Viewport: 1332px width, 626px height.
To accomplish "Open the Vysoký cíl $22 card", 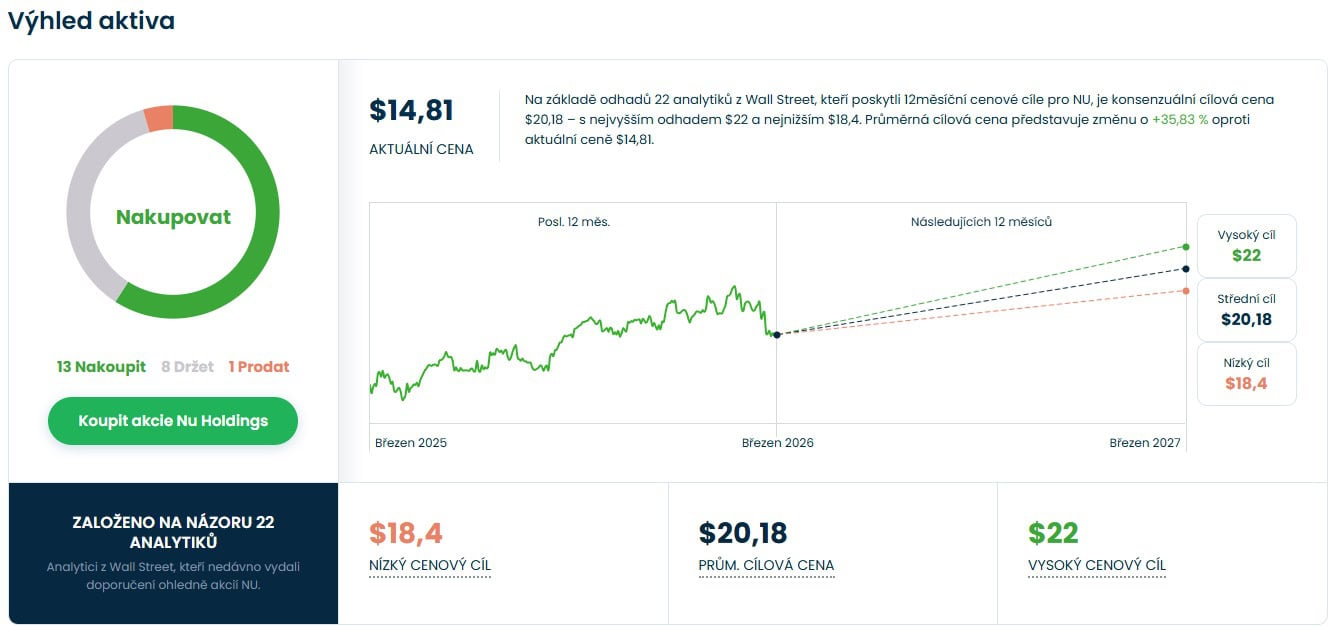I will 1246,246.
